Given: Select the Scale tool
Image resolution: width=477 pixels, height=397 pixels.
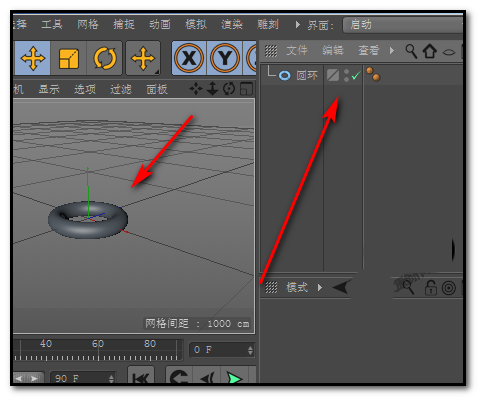Looking at the screenshot, I should click(x=69, y=58).
